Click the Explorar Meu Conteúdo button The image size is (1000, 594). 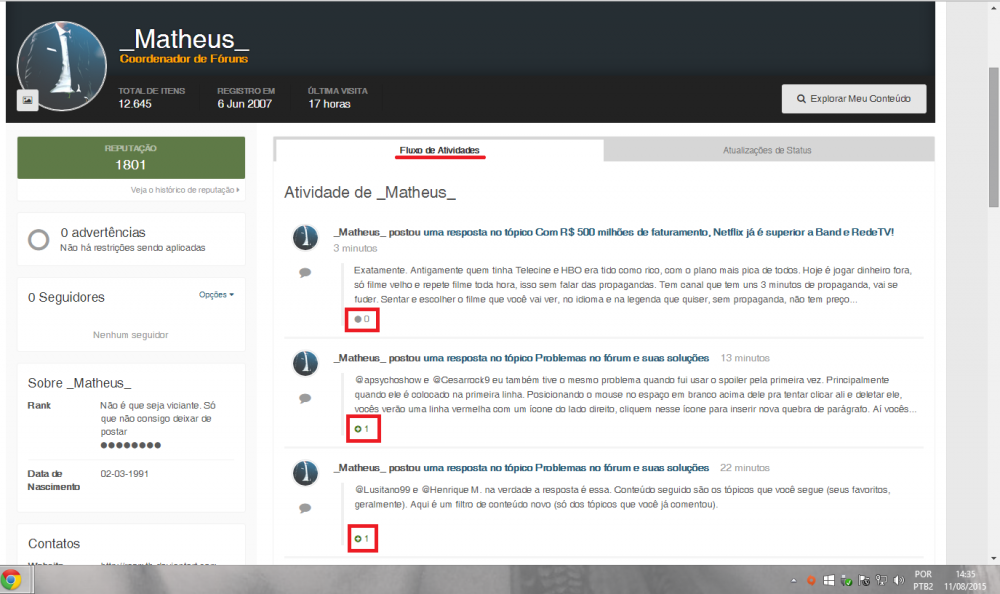[853, 99]
